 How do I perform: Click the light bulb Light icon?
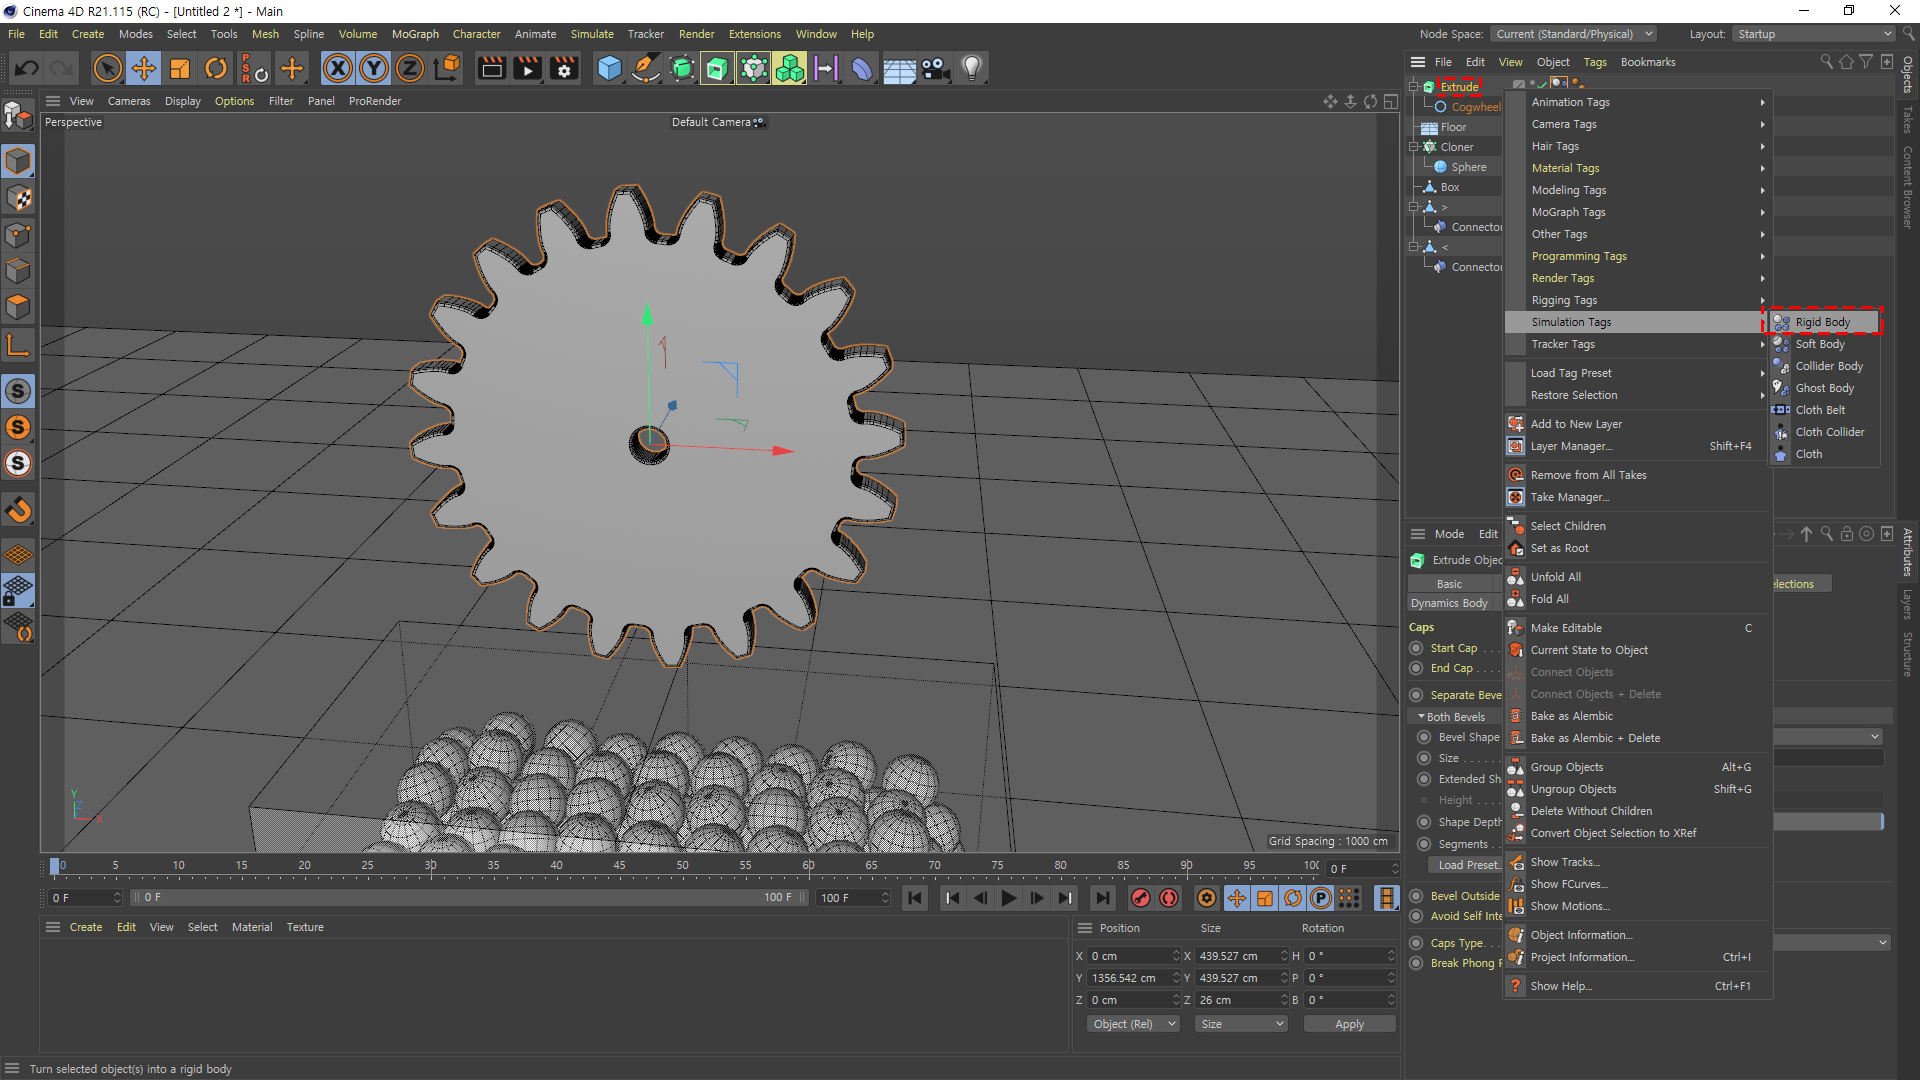[x=971, y=68]
